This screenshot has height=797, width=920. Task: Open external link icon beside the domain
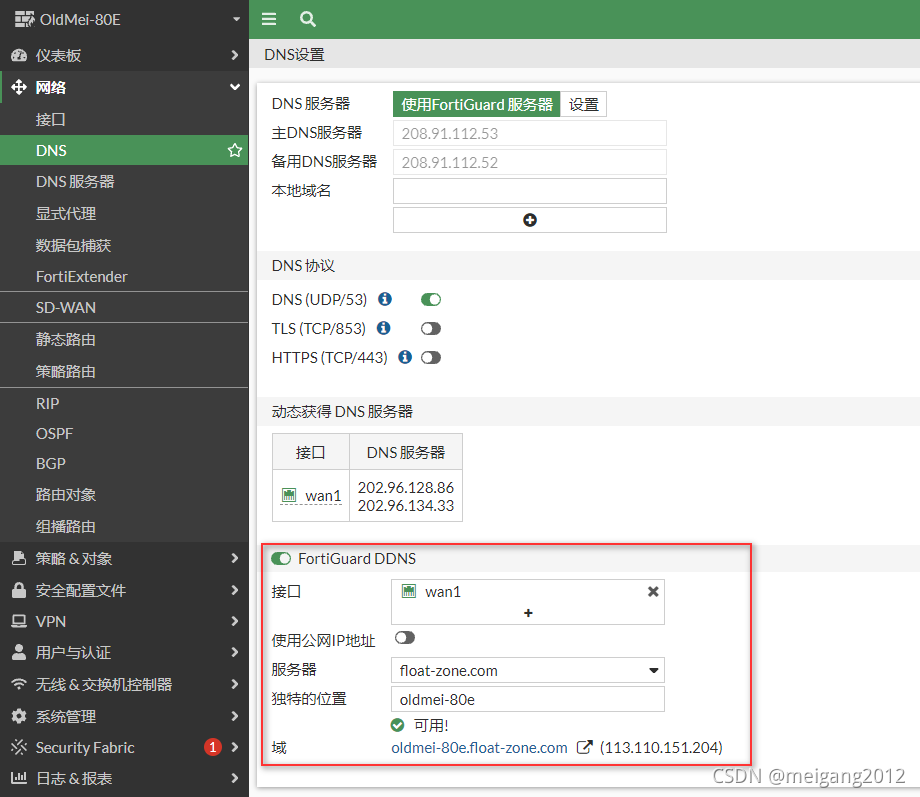(x=584, y=747)
